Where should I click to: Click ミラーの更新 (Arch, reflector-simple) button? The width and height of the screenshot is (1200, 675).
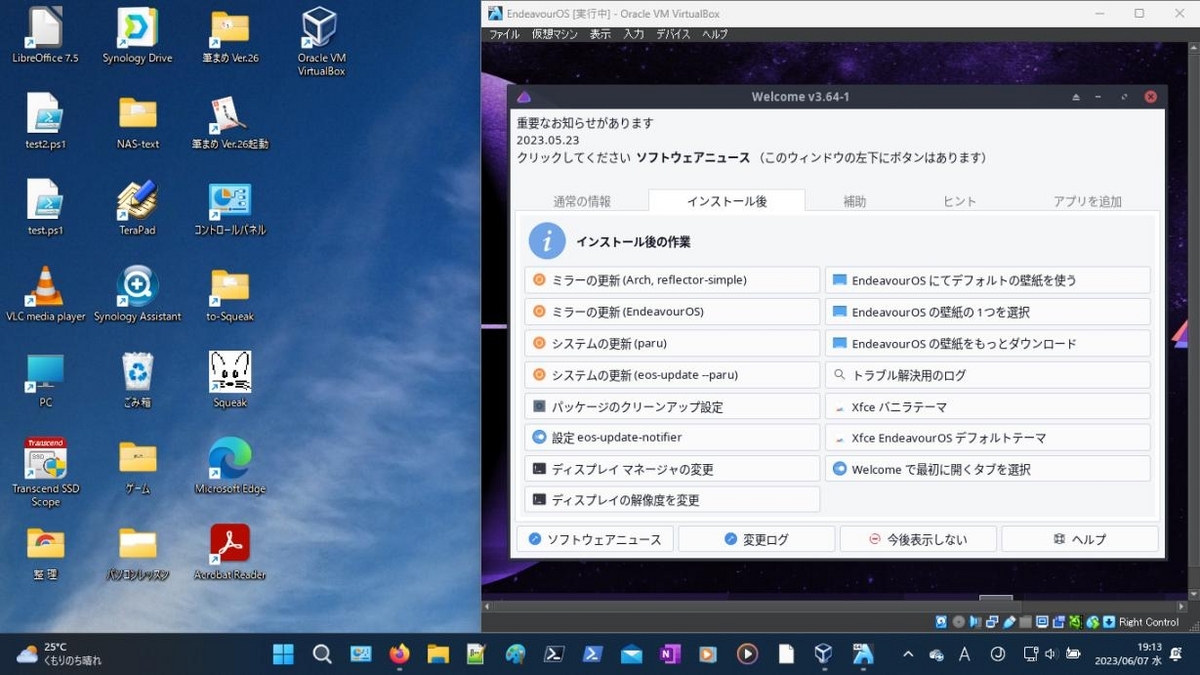pos(672,280)
